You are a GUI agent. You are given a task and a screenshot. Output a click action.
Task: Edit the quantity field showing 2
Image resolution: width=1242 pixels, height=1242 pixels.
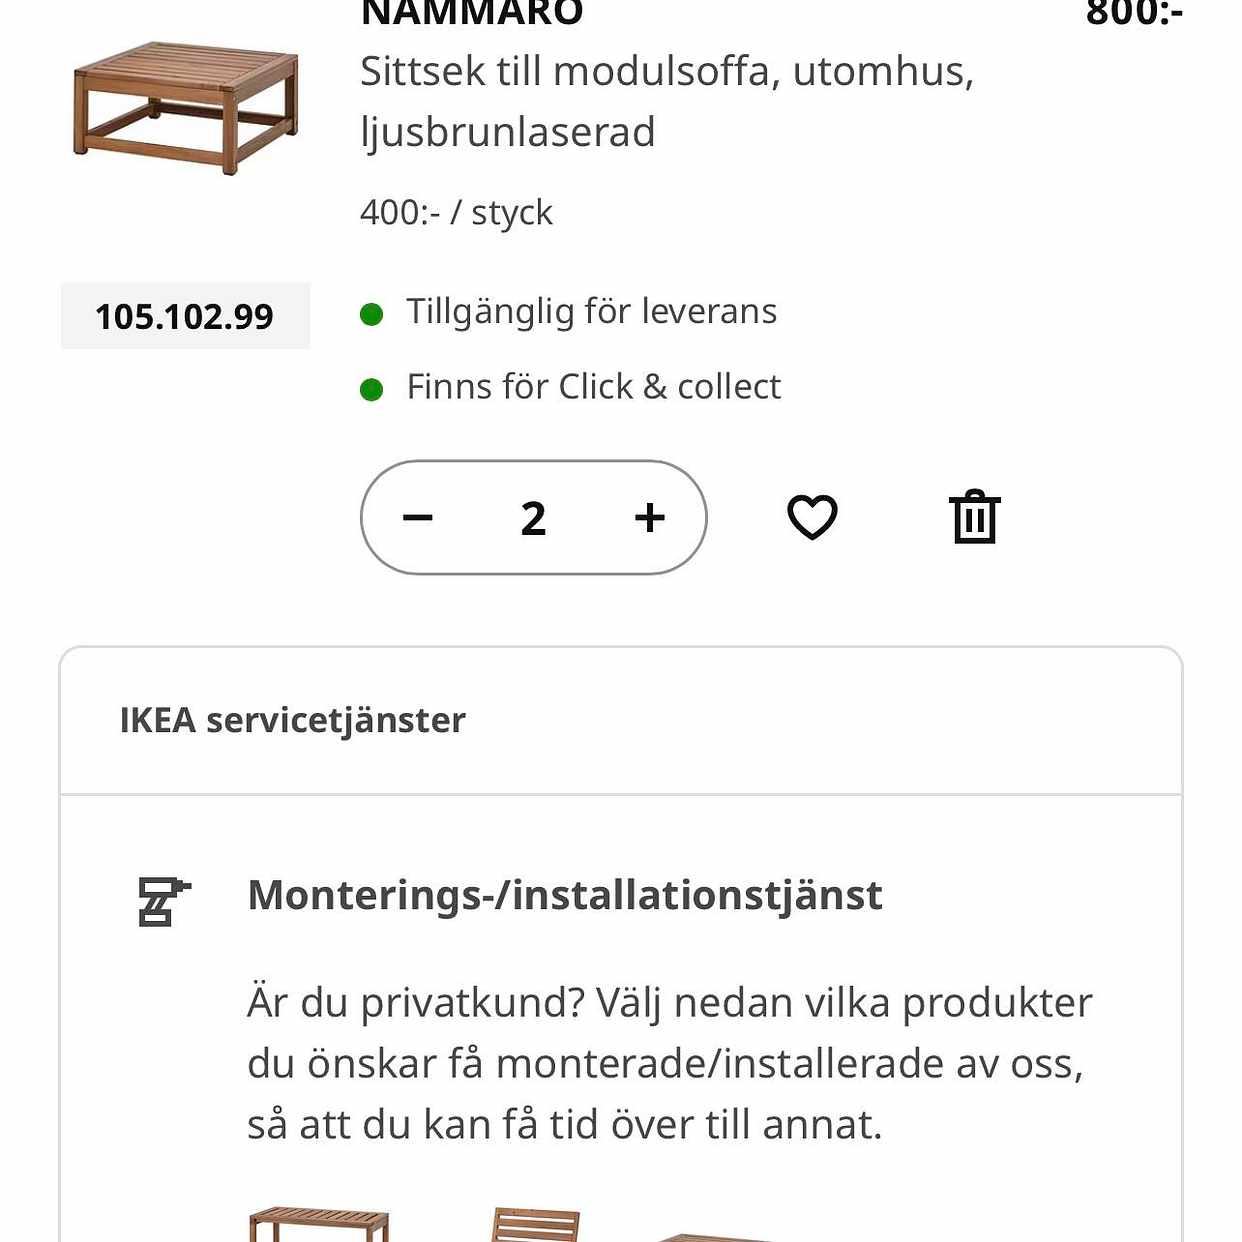tap(533, 518)
